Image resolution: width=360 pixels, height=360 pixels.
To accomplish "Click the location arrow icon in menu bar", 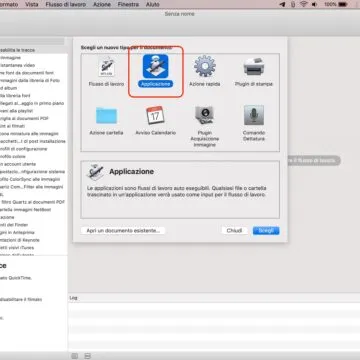I will tap(282, 4).
